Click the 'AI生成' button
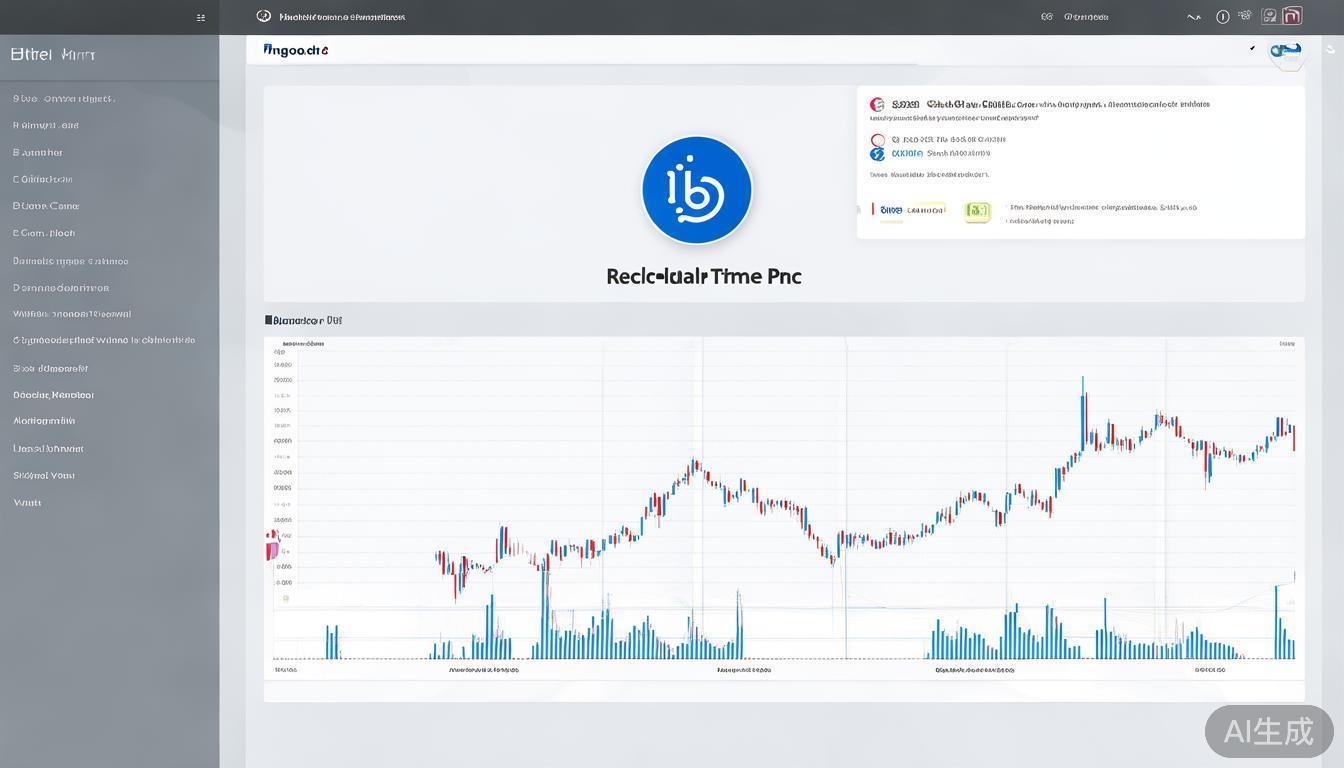Image resolution: width=1344 pixels, height=768 pixels. pyautogui.click(x=1268, y=731)
